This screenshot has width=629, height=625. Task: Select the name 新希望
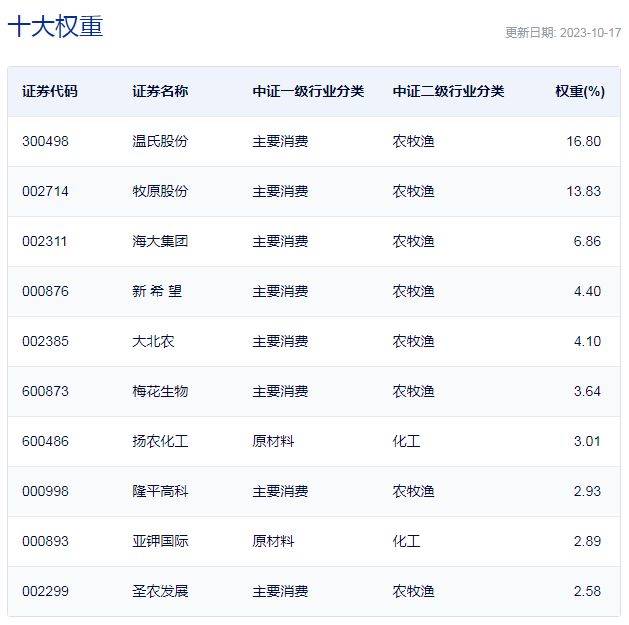(157, 291)
